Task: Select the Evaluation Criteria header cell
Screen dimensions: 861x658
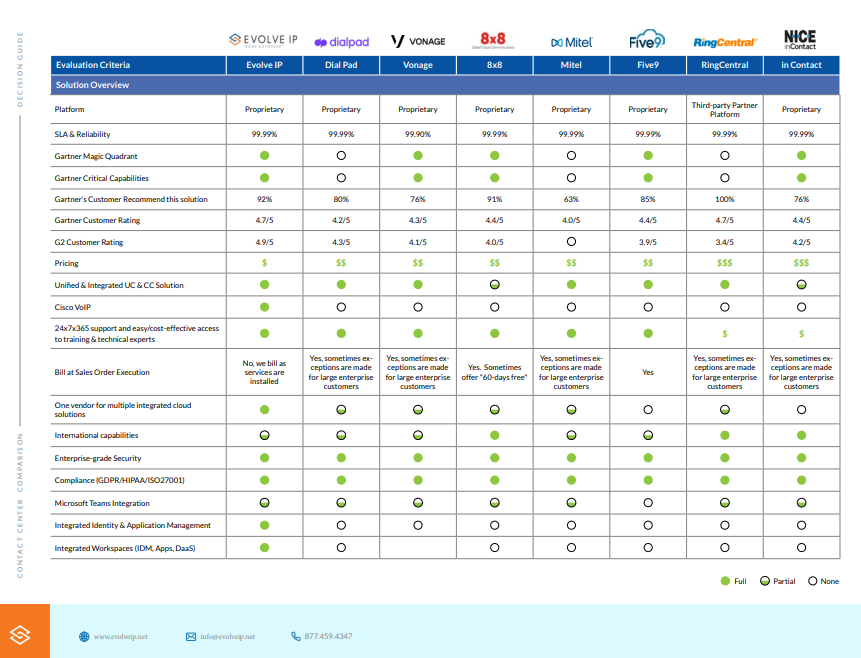Action: 138,65
